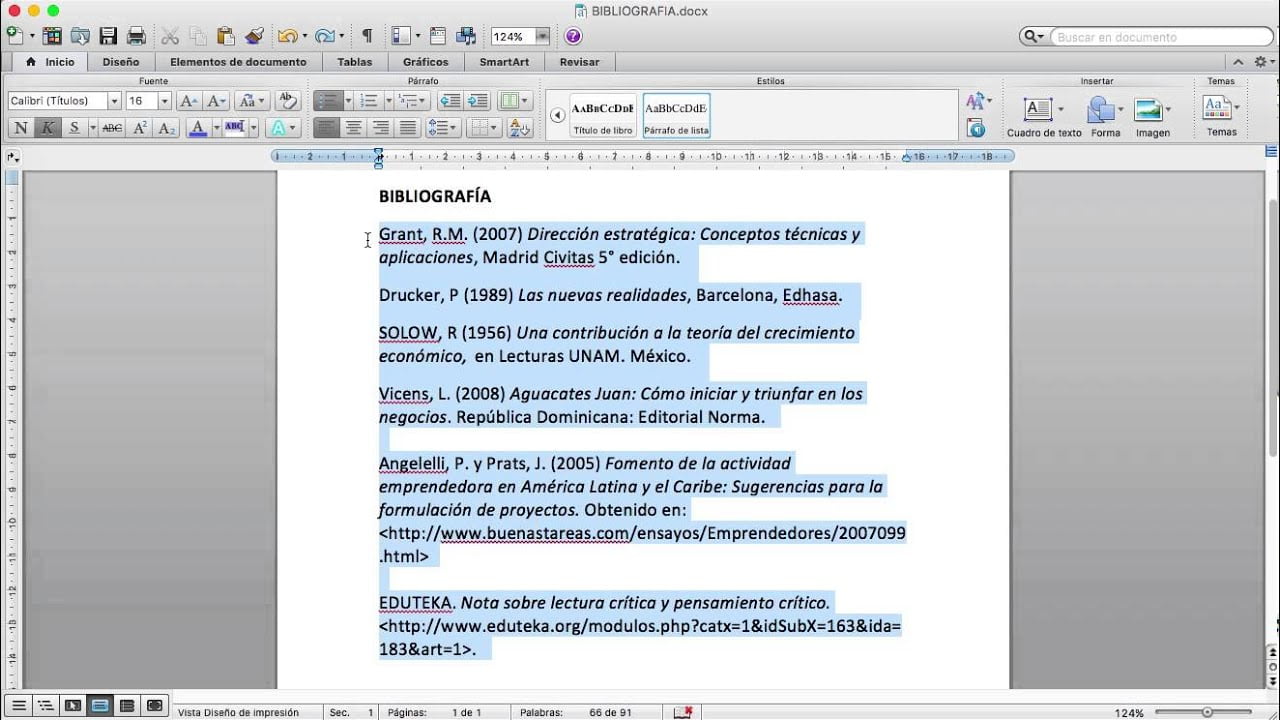This screenshot has width=1280, height=720.
Task: Open the styles manager icon
Action: pyautogui.click(x=976, y=128)
